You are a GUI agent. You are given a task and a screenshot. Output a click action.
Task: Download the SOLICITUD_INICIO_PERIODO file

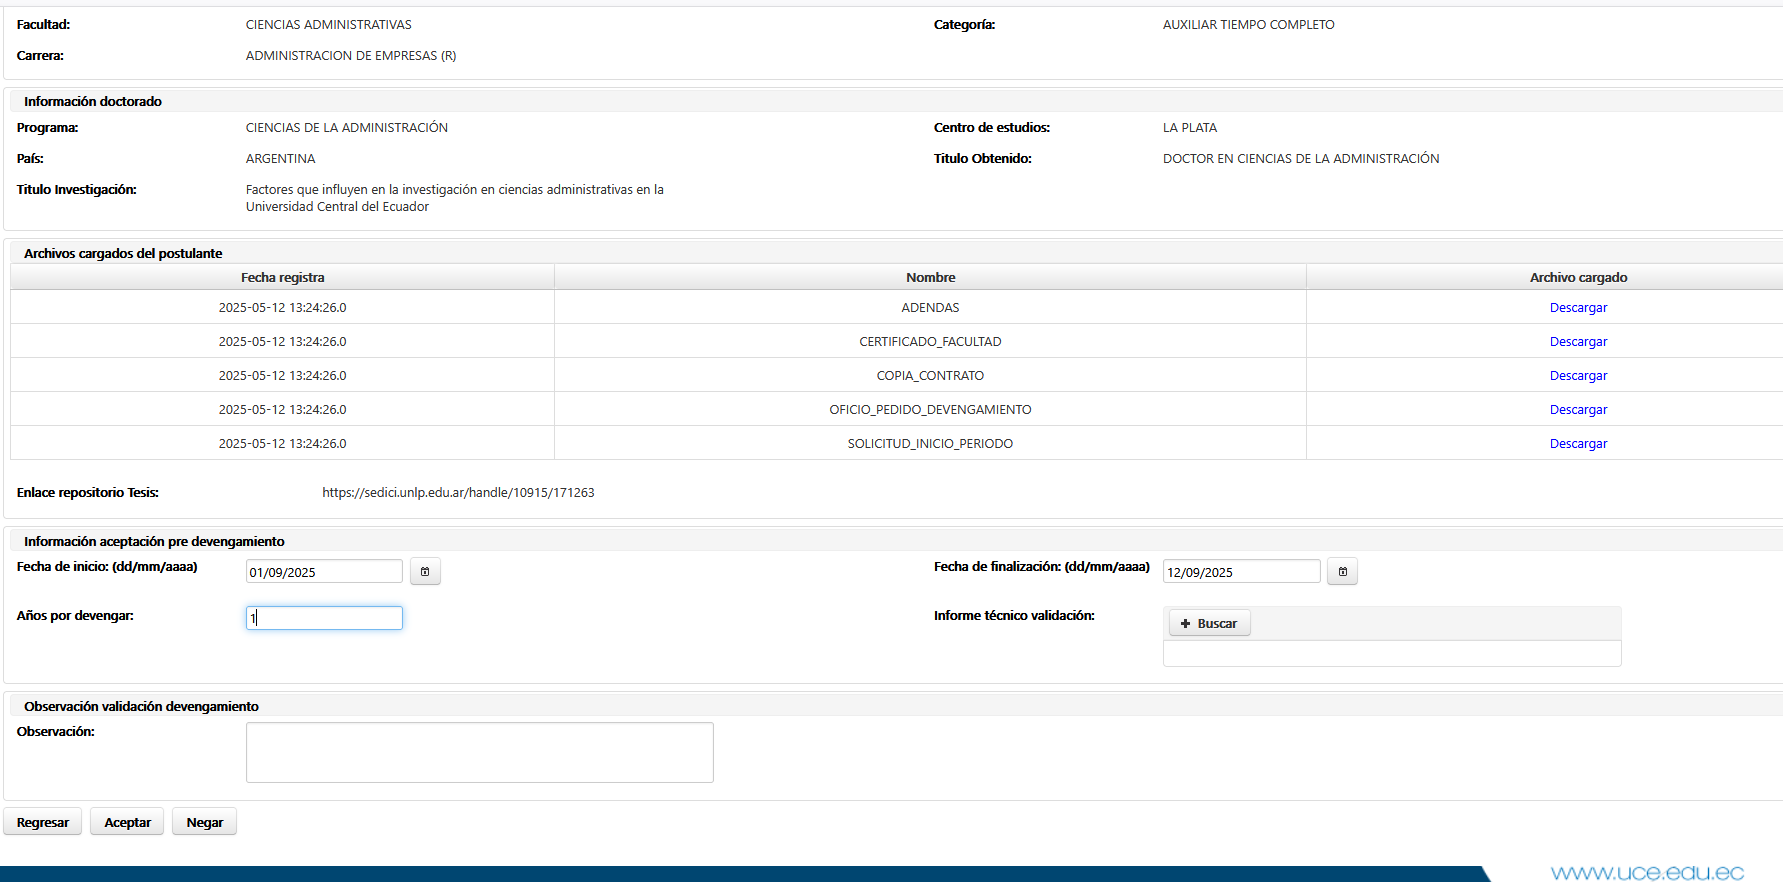(x=1578, y=444)
